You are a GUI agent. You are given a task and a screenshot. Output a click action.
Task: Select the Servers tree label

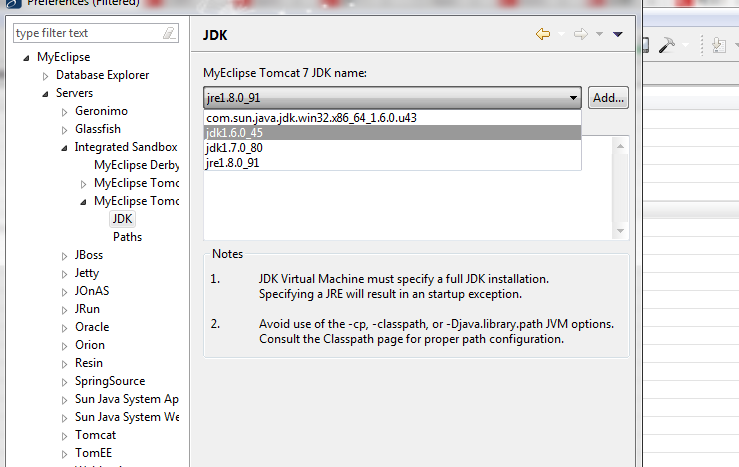[74, 93]
